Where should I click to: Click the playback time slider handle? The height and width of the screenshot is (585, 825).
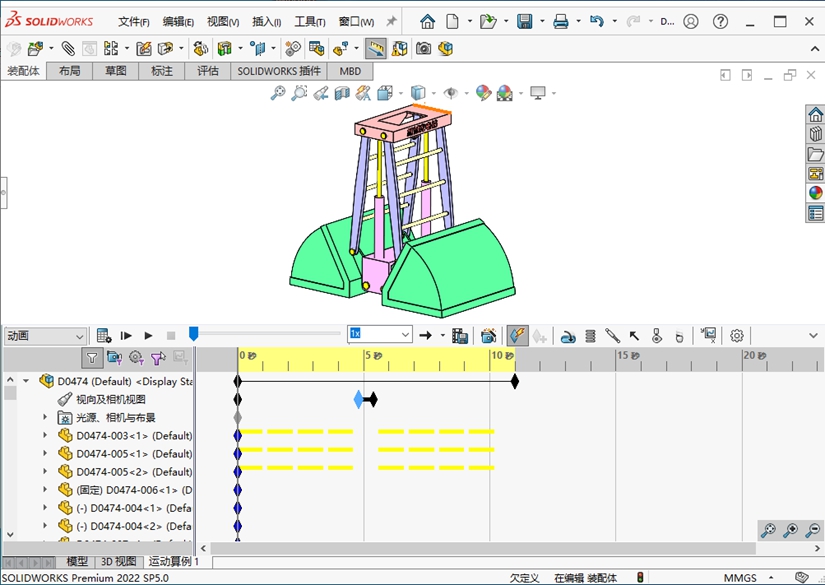(x=194, y=334)
